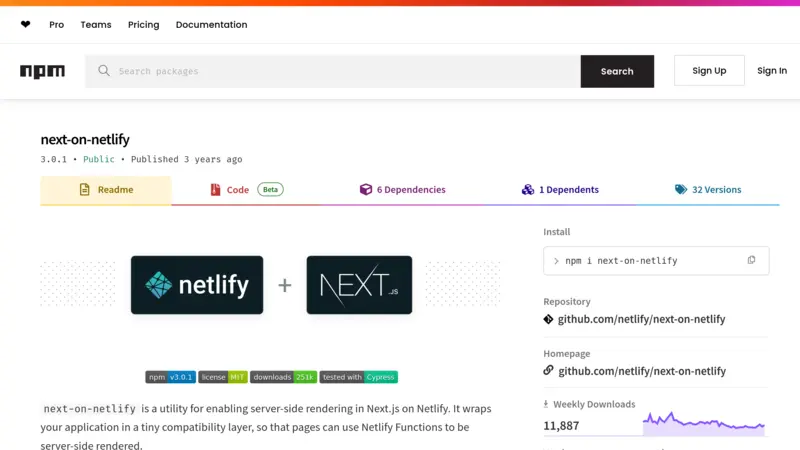
Task: Open Repository github.com/netlify/next-on-netlify link
Action: click(641, 319)
